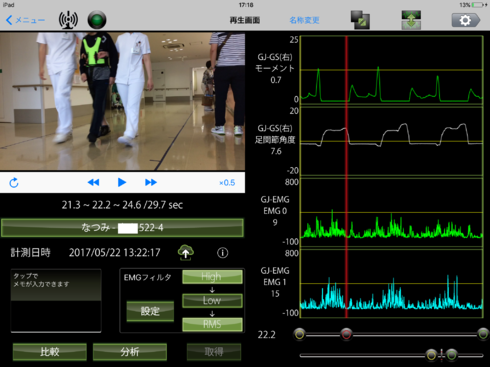Open the info circle icon
Screen dimensions: 490x367
point(223,253)
